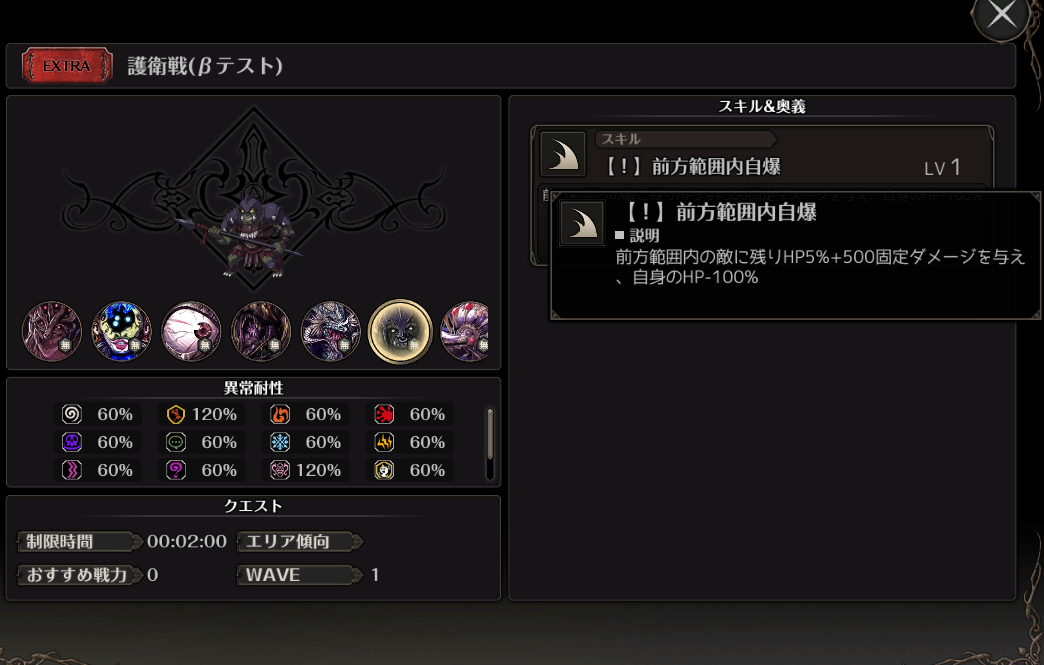This screenshot has height=665, width=1044.
Task: Click the purple skull poison resistance icon
Action: point(72,442)
